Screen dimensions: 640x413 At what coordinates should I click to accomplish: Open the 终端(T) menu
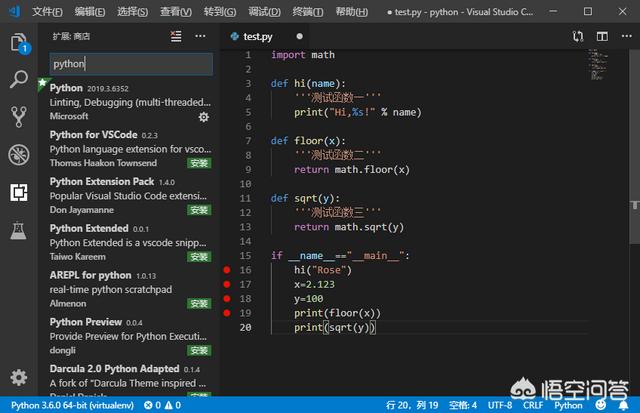click(x=308, y=12)
